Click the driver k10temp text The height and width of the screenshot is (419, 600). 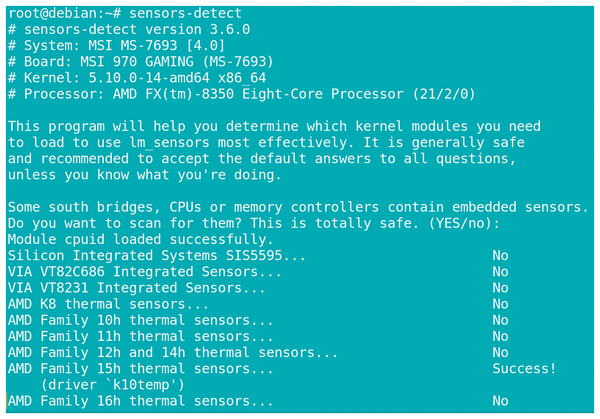click(112, 385)
